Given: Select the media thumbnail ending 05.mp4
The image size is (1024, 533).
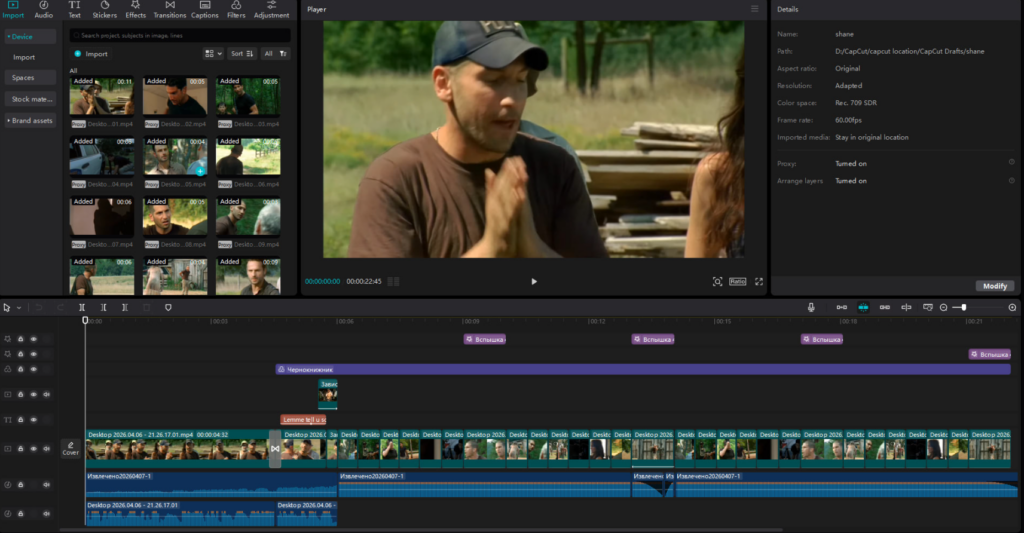Looking at the screenshot, I should (175, 157).
